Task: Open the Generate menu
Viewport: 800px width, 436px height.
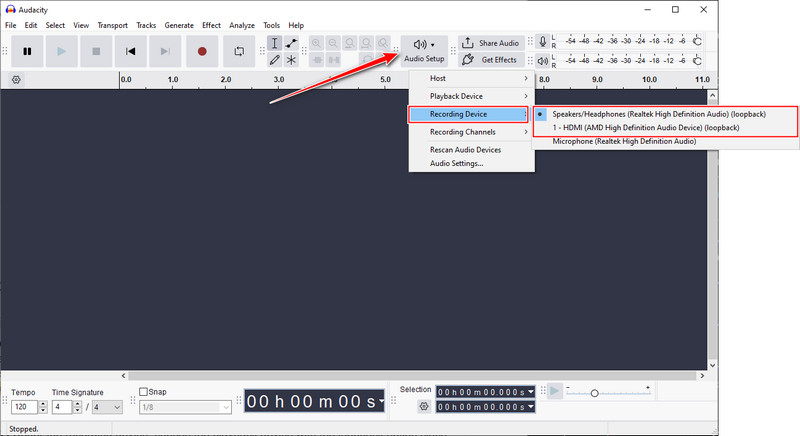Action: pos(179,25)
